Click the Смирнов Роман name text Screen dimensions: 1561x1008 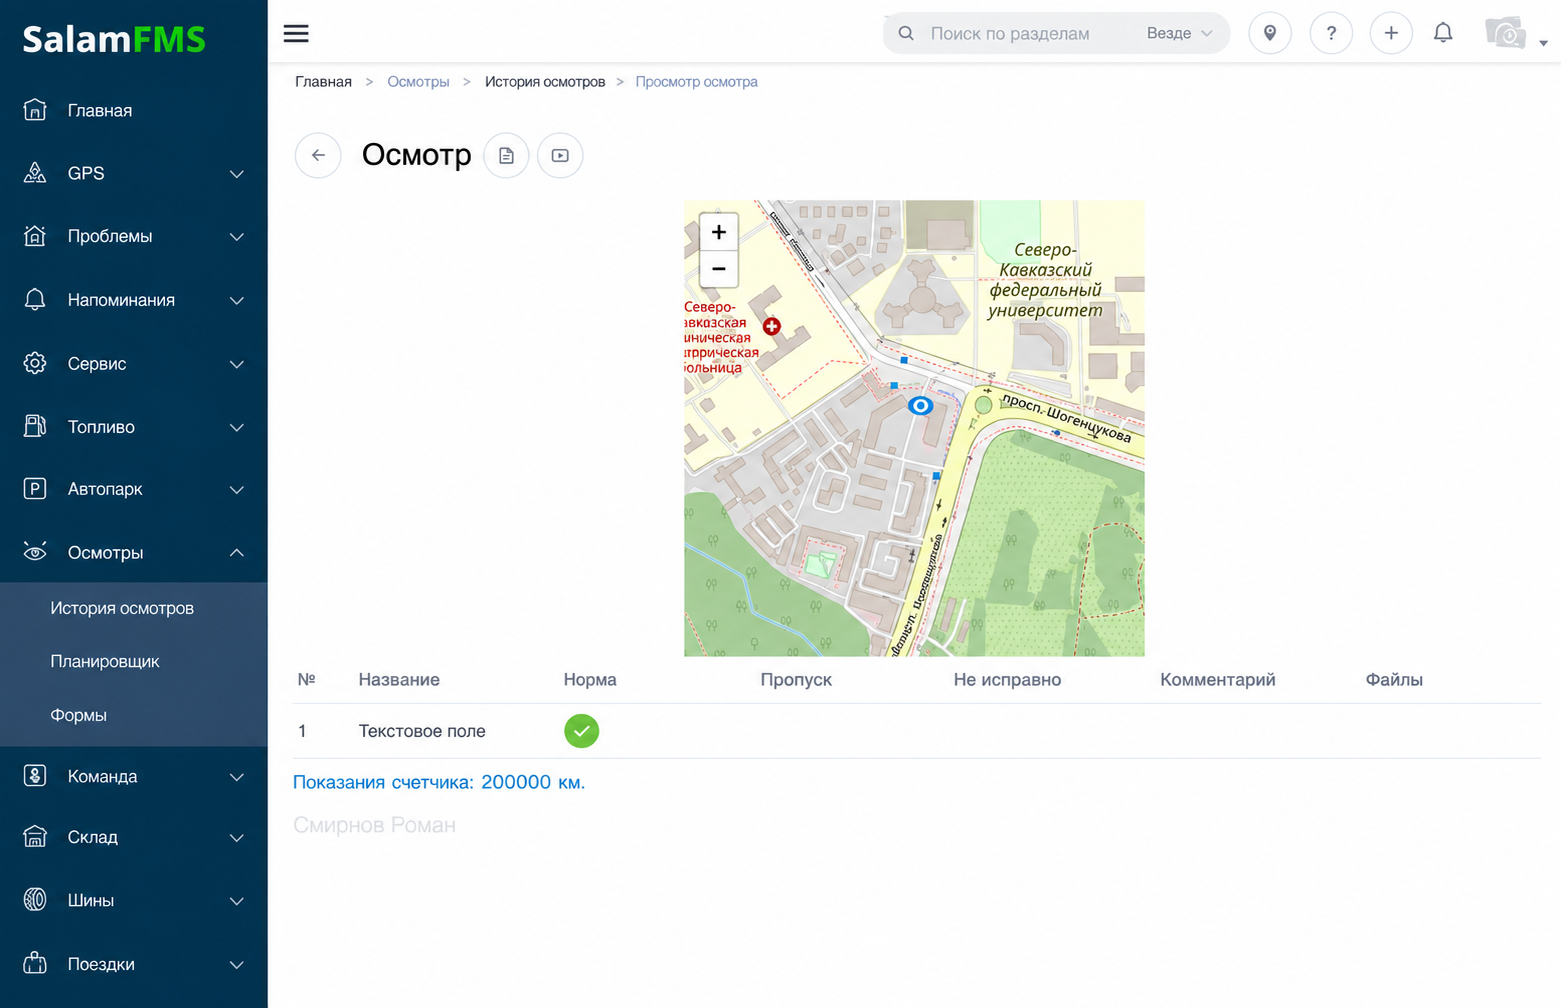pyautogui.click(x=374, y=825)
